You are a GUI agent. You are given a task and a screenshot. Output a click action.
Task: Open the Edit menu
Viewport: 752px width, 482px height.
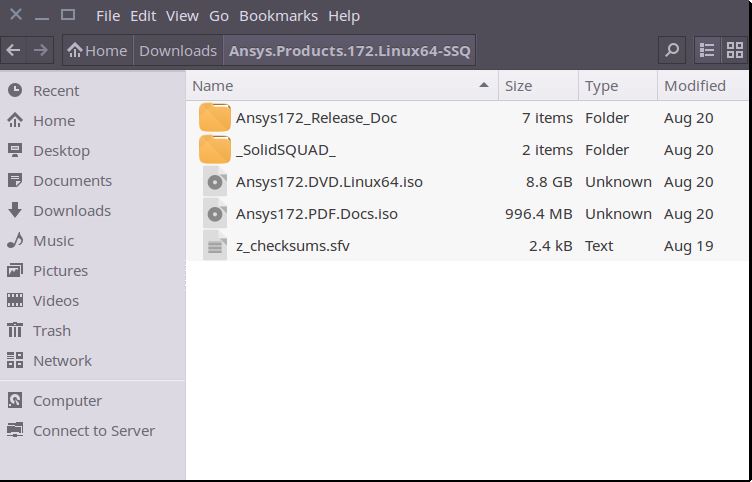[143, 16]
